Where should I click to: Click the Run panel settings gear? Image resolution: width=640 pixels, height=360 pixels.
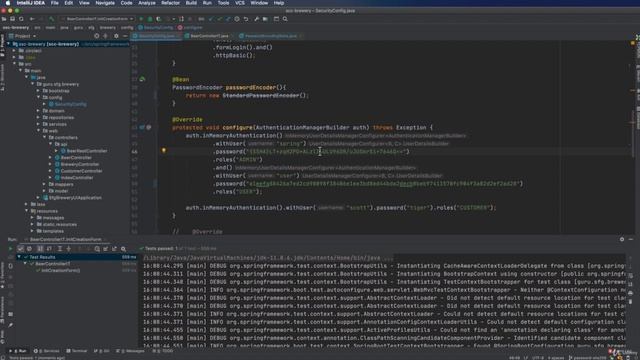622,240
